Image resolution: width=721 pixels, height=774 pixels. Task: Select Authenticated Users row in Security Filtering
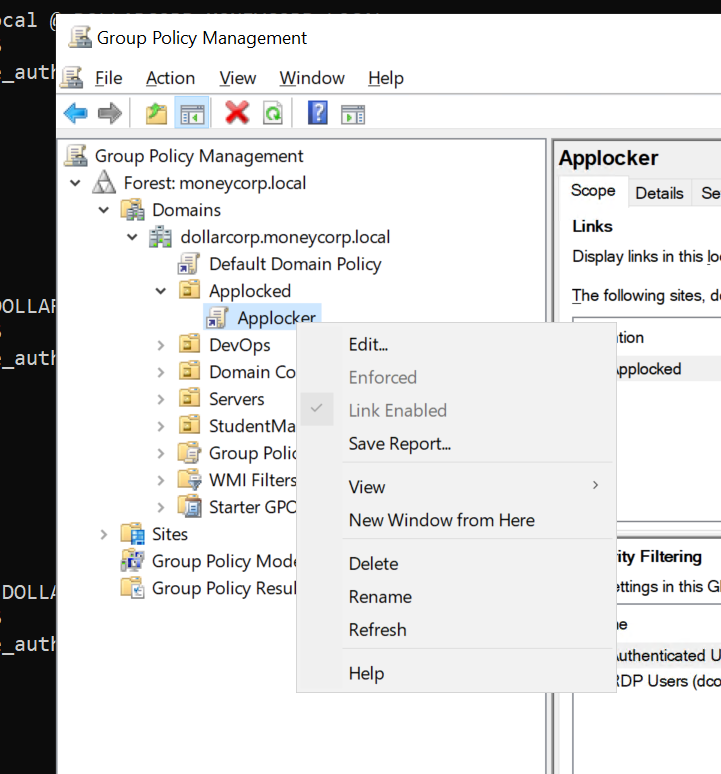[669, 656]
